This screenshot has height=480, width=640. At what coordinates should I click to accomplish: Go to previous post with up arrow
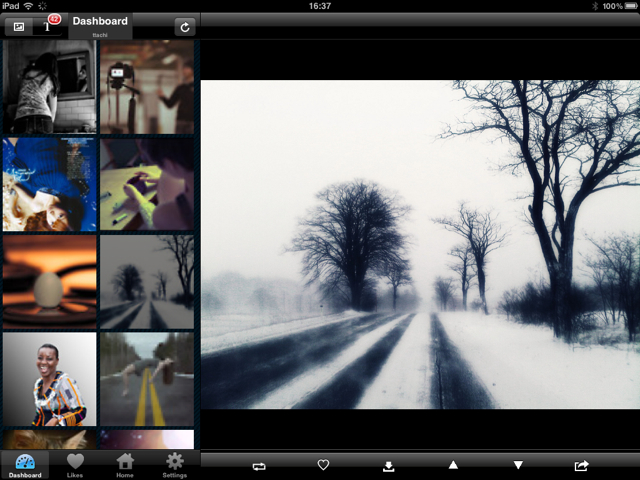[453, 466]
